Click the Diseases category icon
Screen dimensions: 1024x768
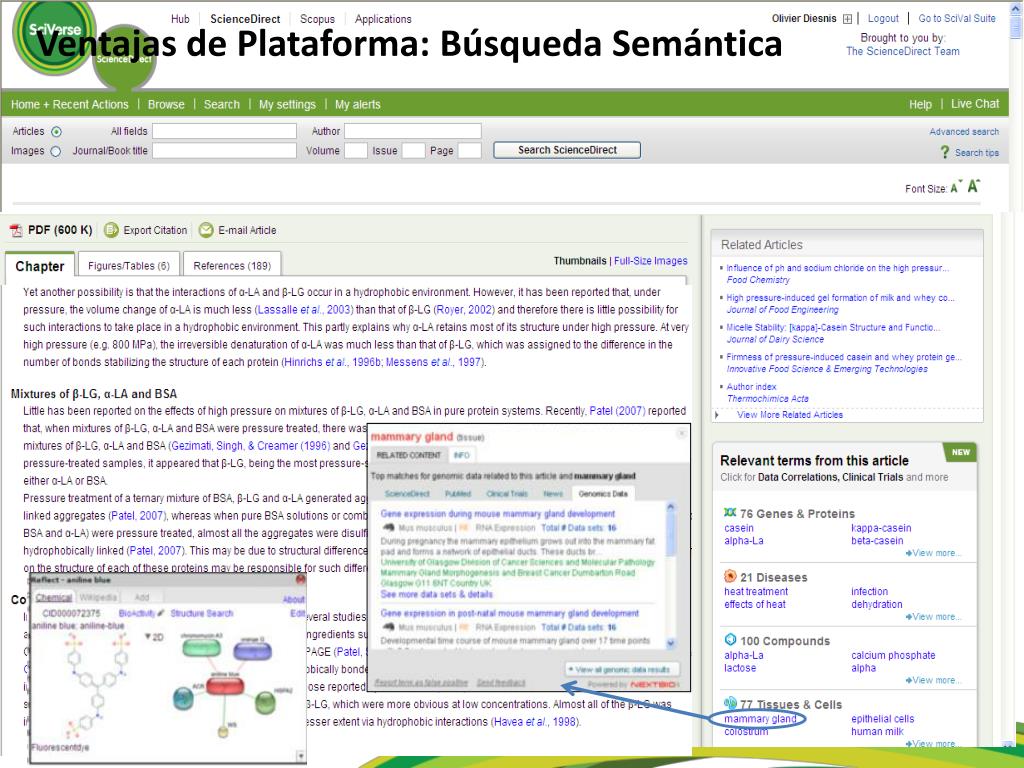click(x=730, y=576)
